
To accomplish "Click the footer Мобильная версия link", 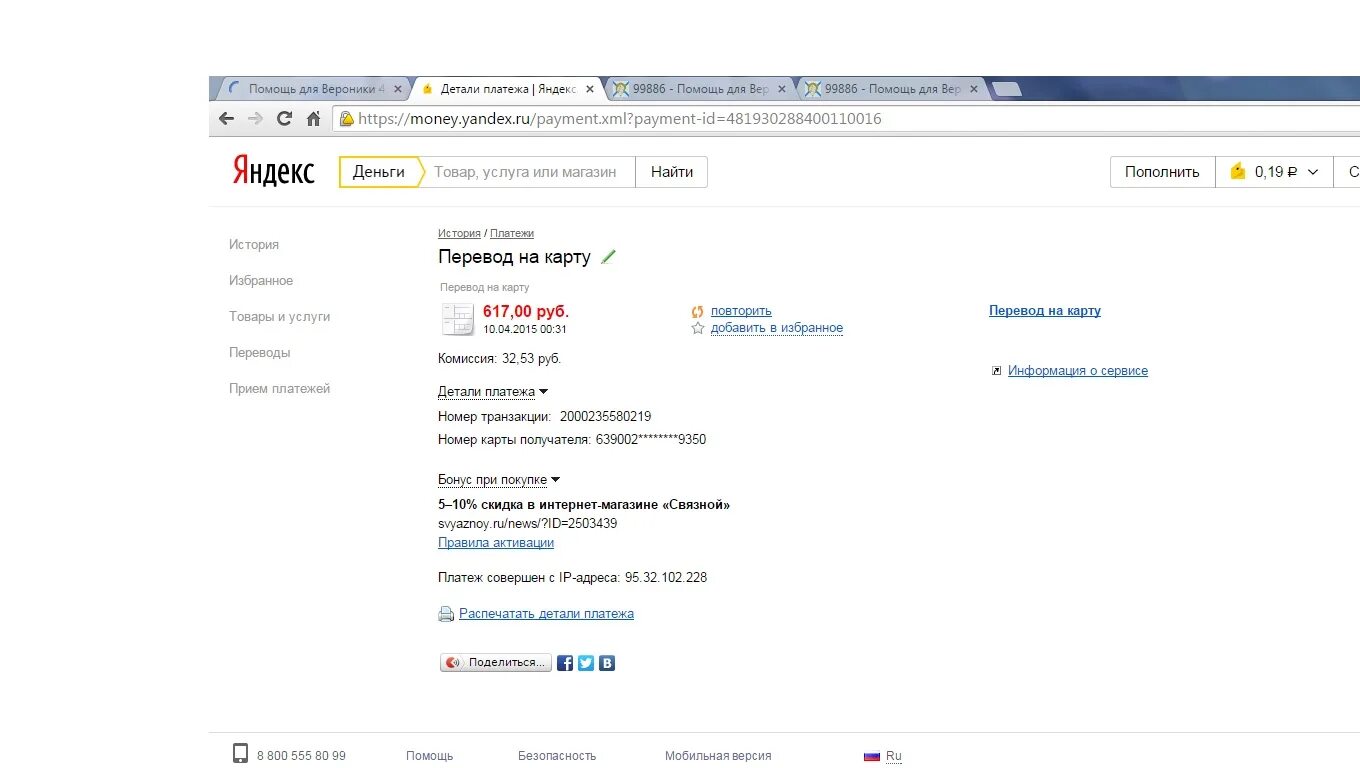I will coord(718,756).
